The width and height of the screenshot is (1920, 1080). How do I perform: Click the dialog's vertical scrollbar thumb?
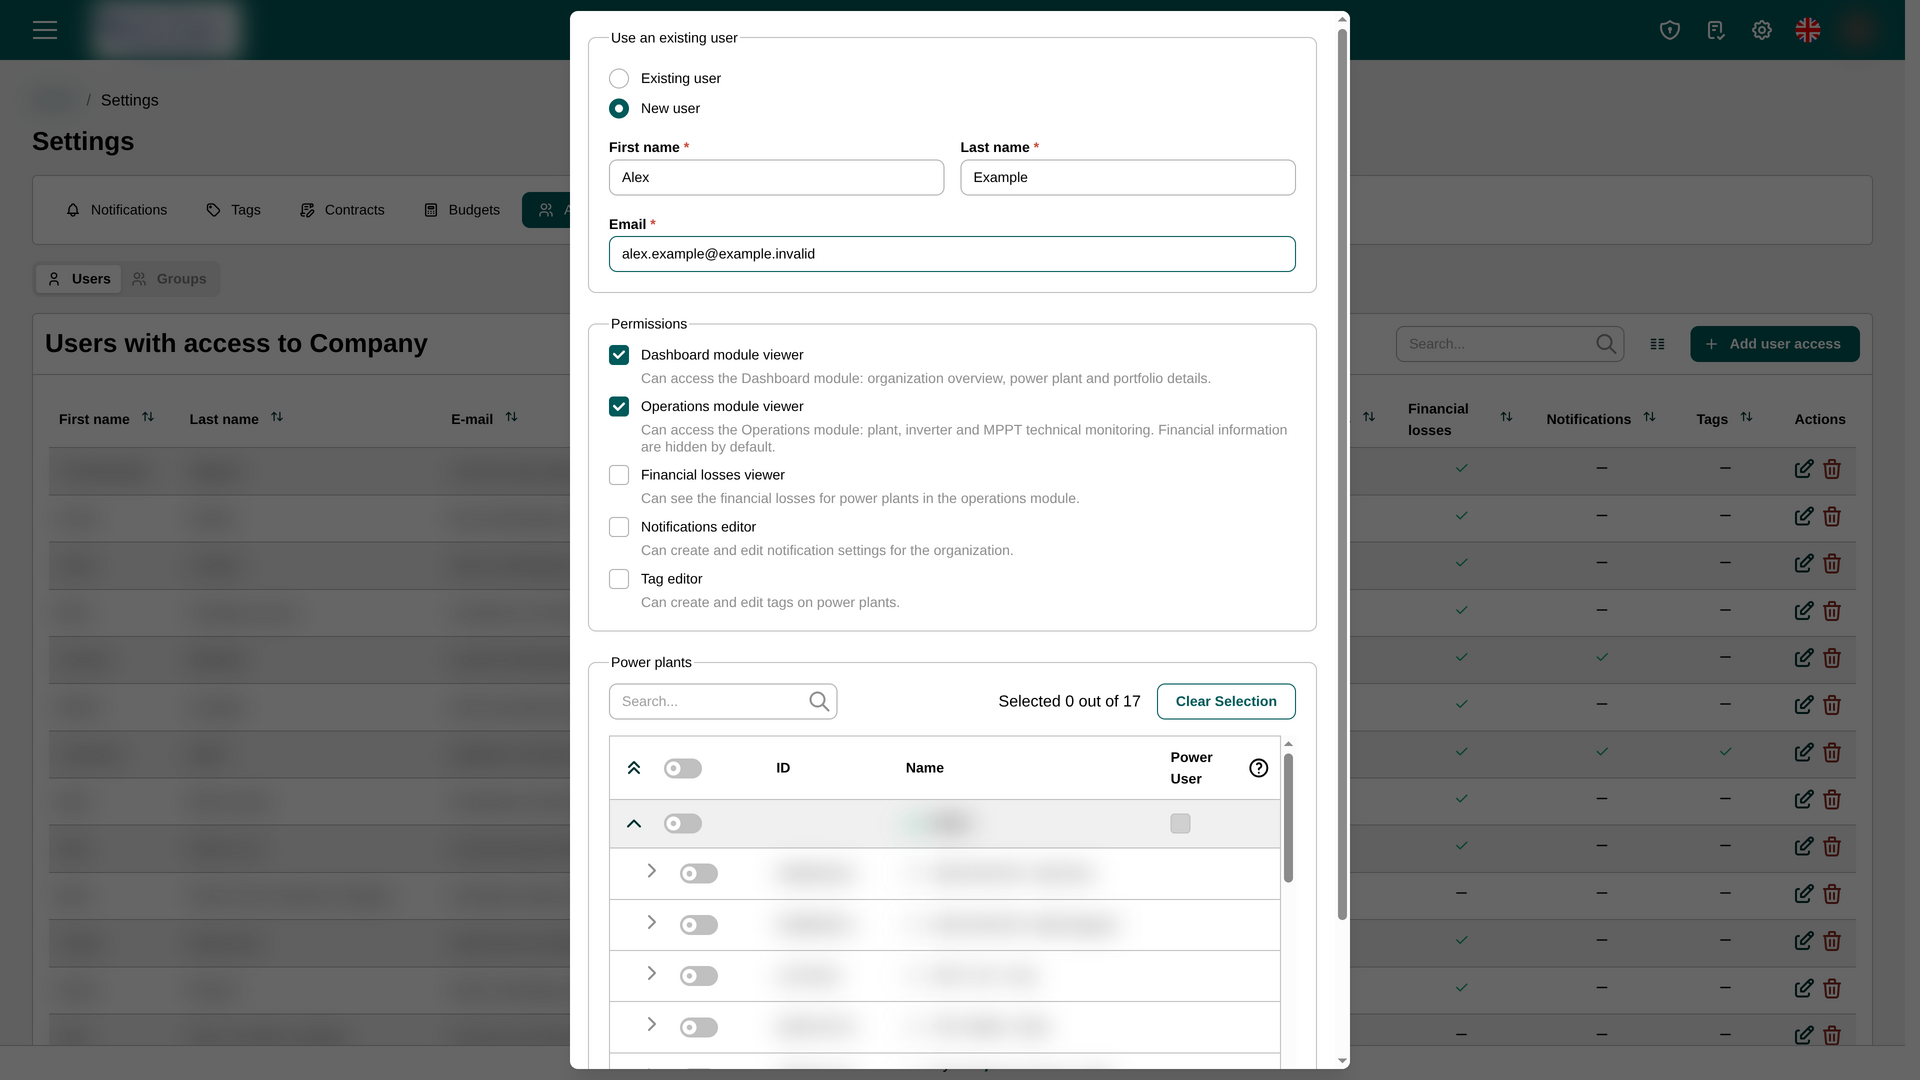pyautogui.click(x=1342, y=475)
